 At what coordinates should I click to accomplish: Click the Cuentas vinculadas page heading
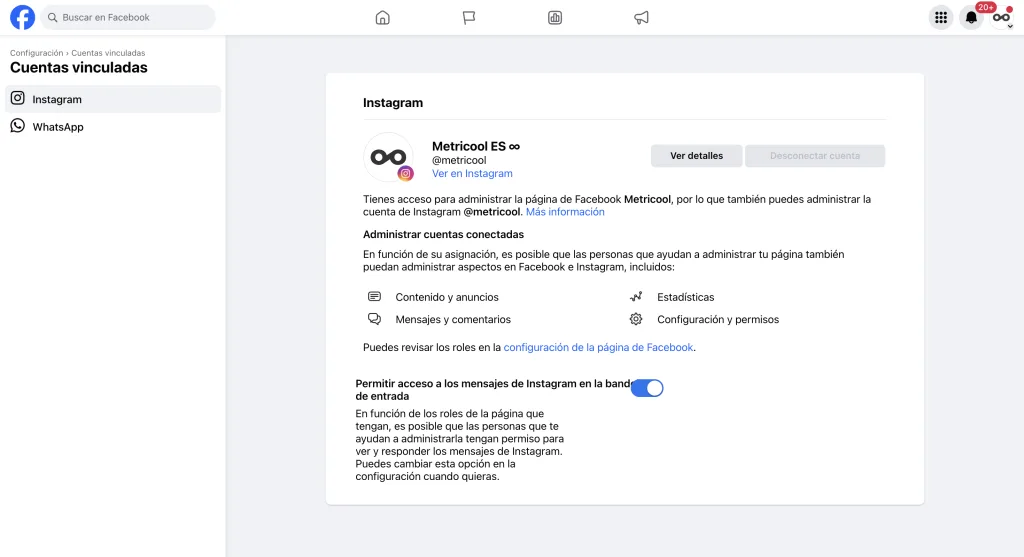coord(78,68)
